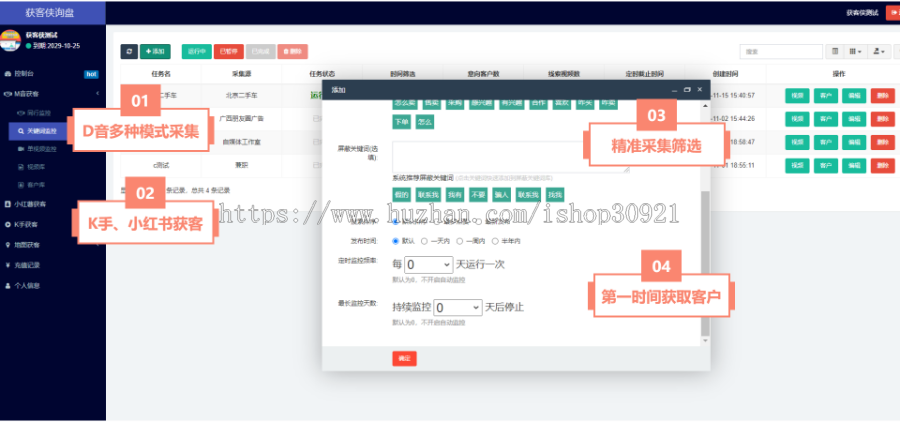Click the green 添加 button
This screenshot has width=900, height=422.
tap(155, 50)
